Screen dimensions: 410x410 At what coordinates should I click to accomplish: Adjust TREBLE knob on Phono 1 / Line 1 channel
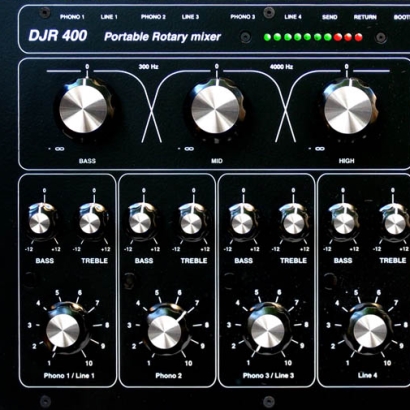[x=91, y=221]
